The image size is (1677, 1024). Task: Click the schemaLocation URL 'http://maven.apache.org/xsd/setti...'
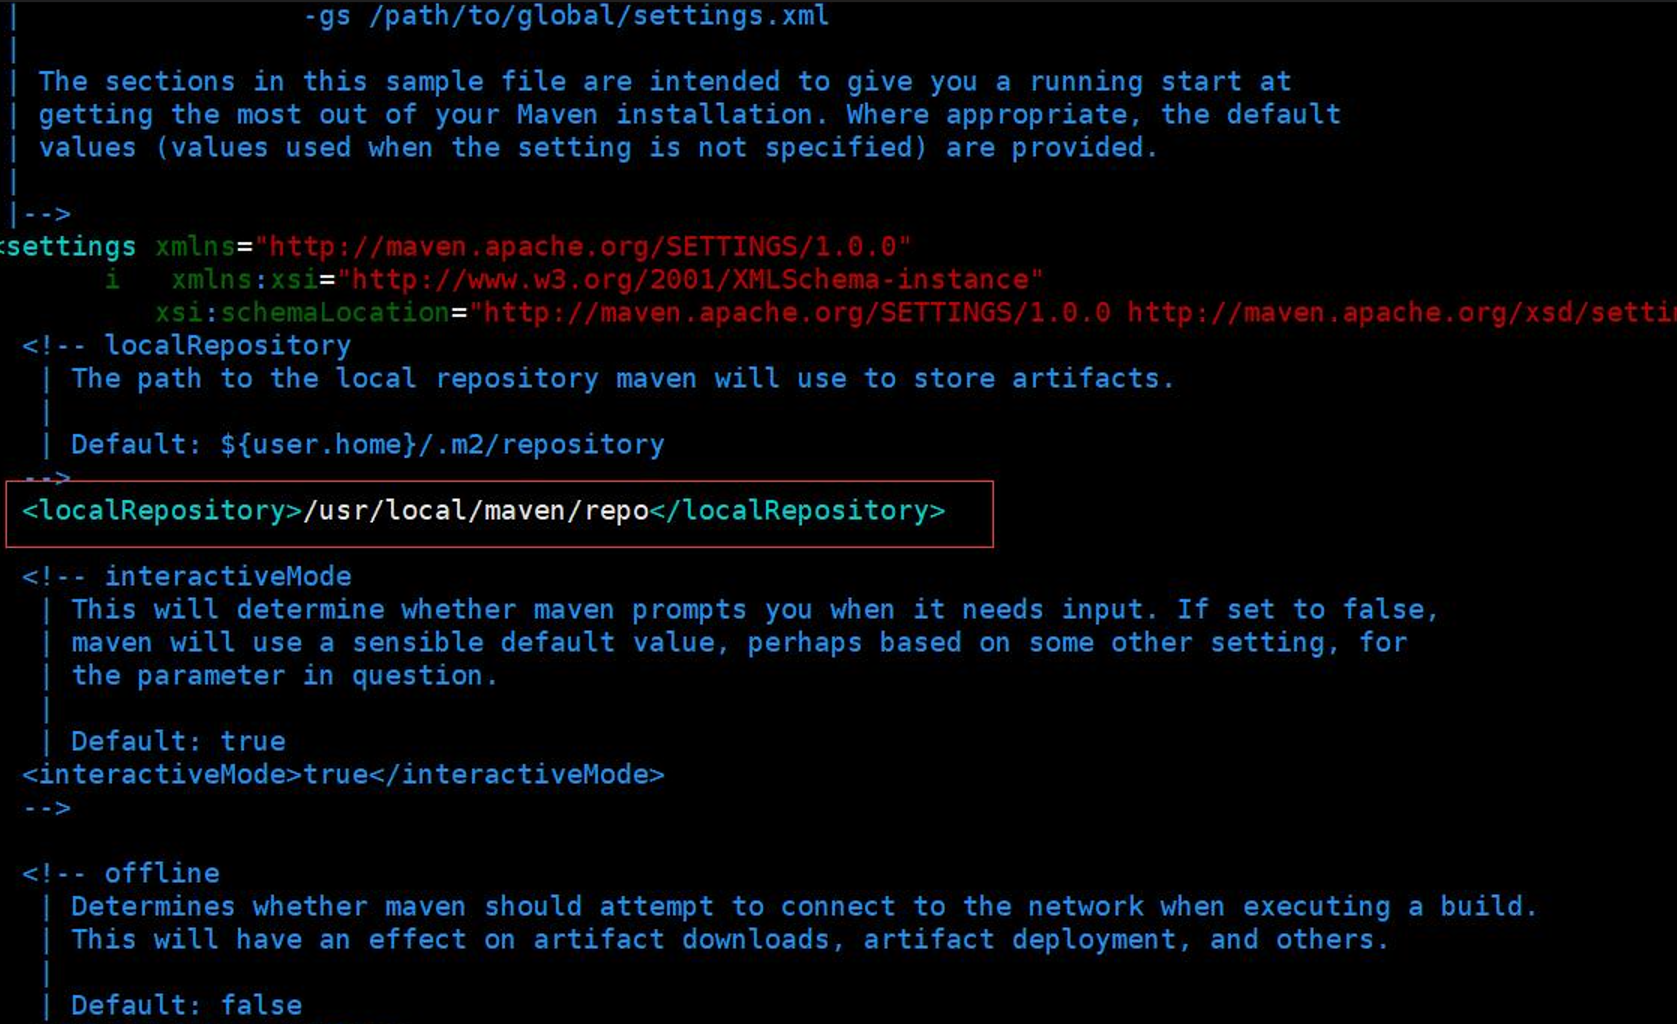tap(1402, 312)
